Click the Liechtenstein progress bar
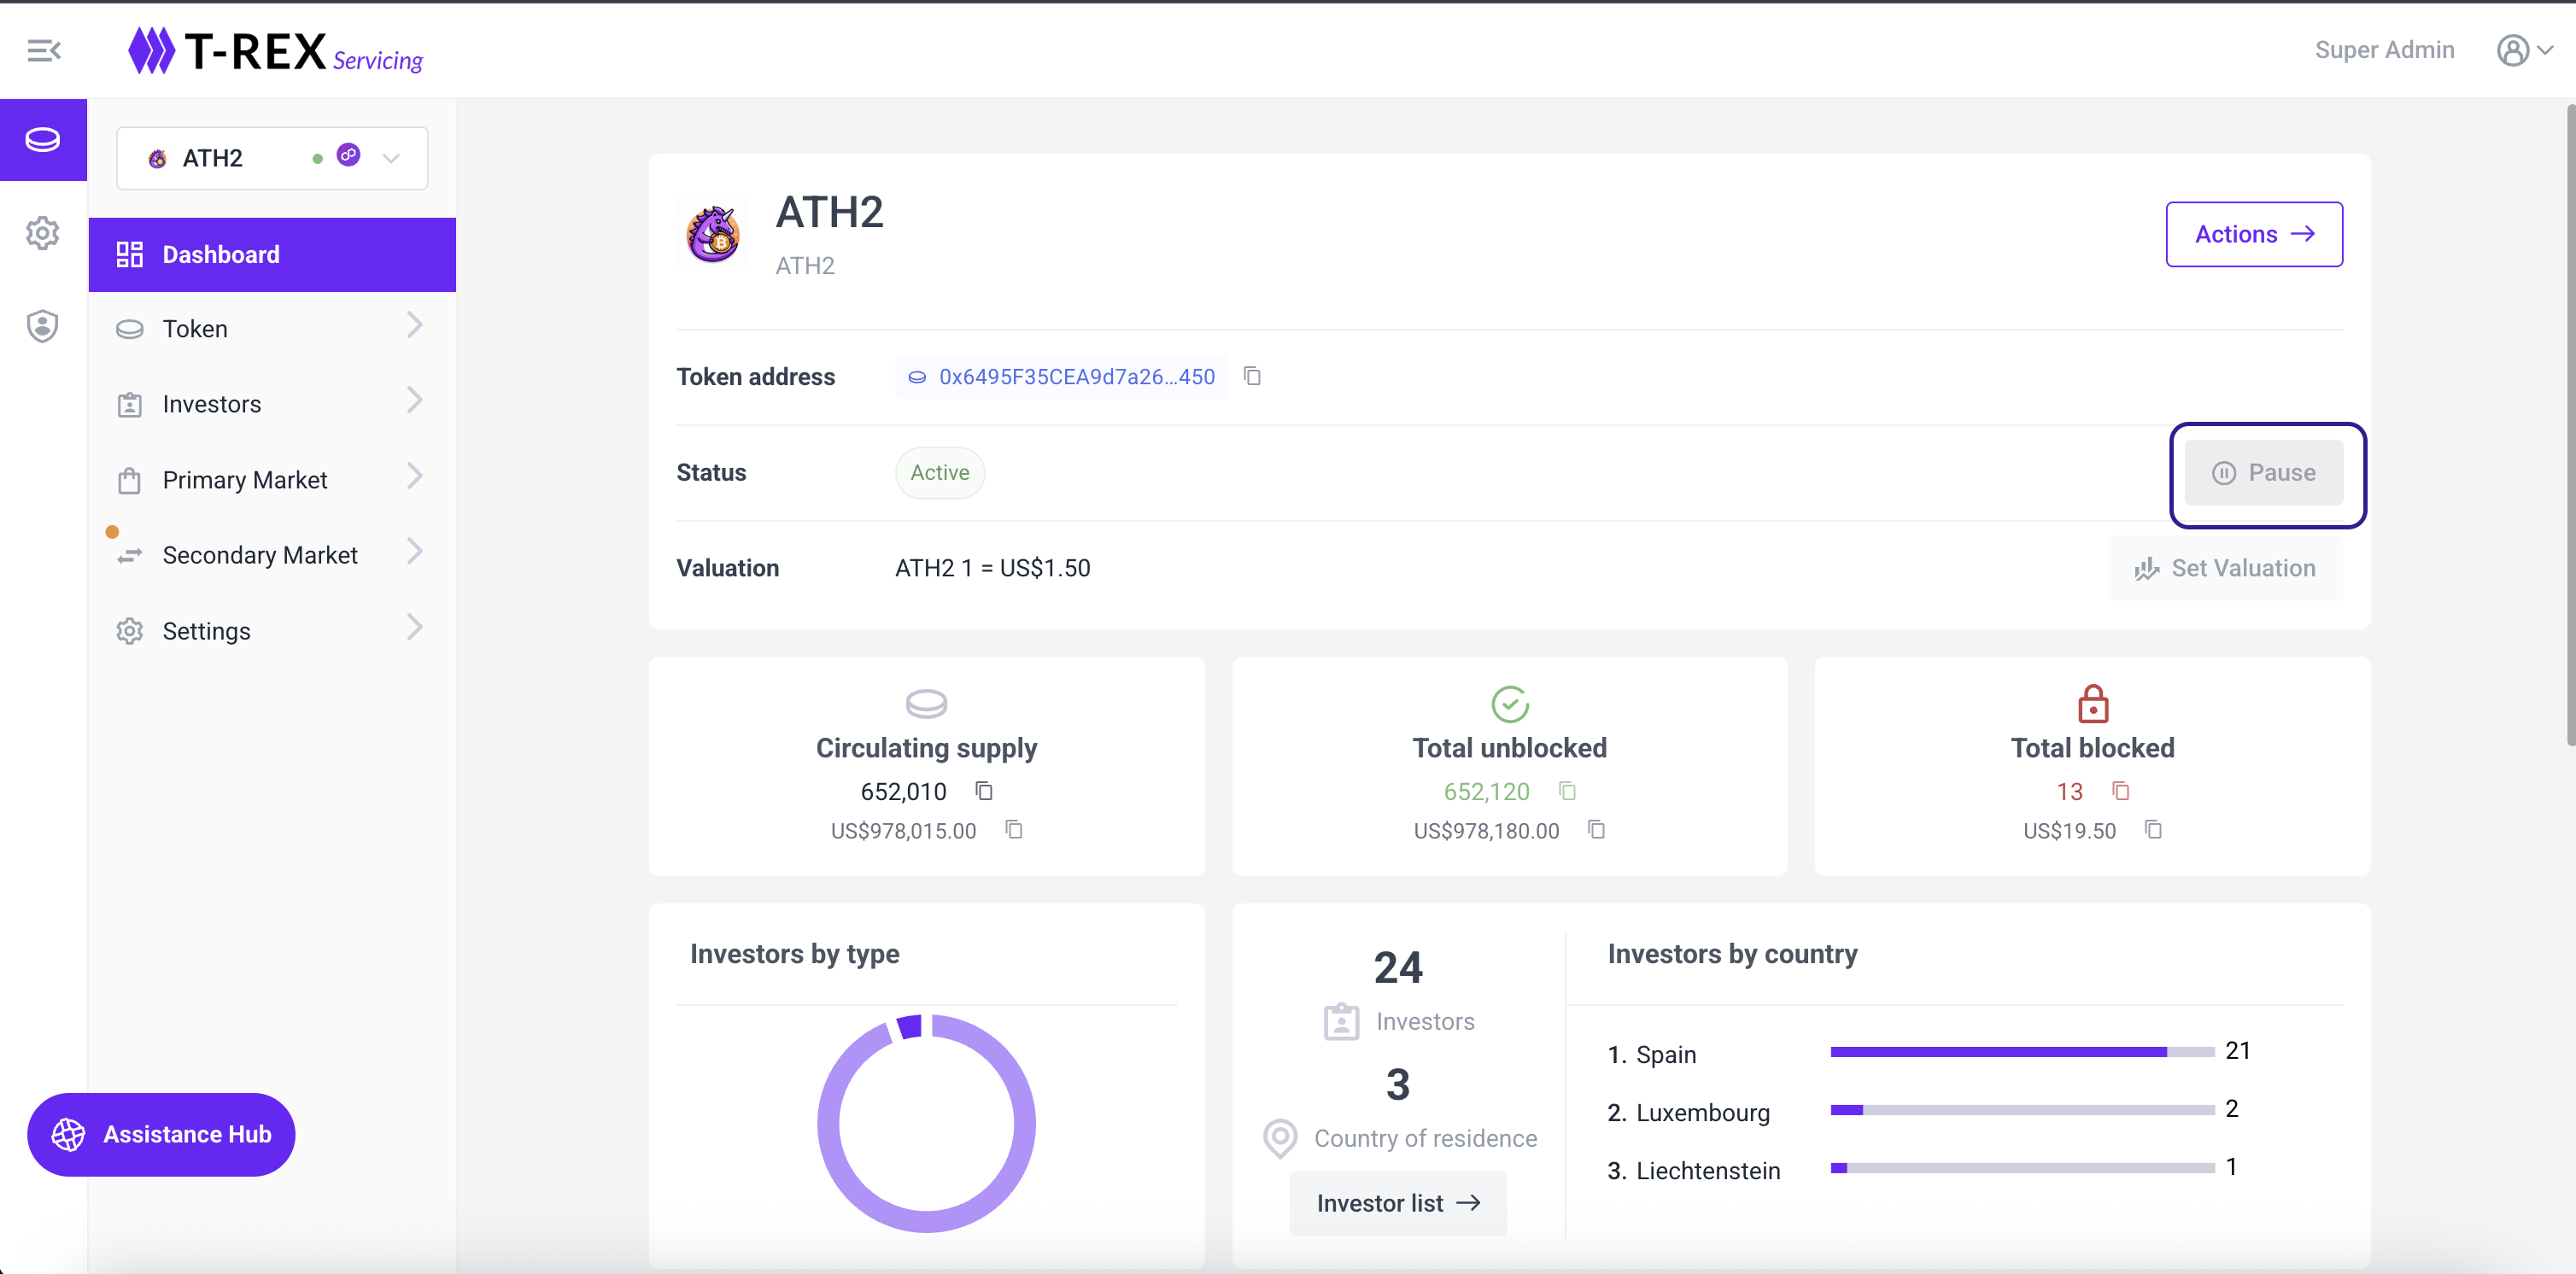 pyautogui.click(x=2022, y=1168)
